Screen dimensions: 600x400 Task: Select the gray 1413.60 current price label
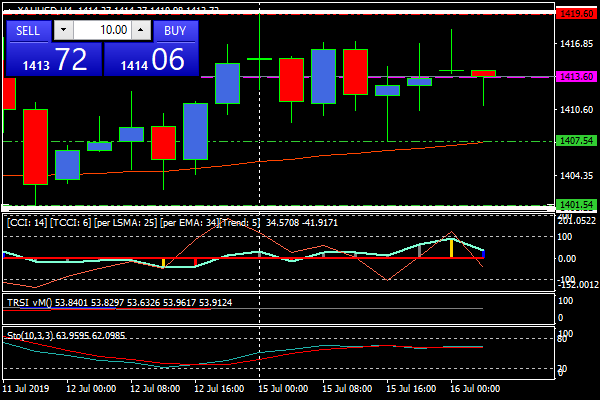tap(575, 77)
